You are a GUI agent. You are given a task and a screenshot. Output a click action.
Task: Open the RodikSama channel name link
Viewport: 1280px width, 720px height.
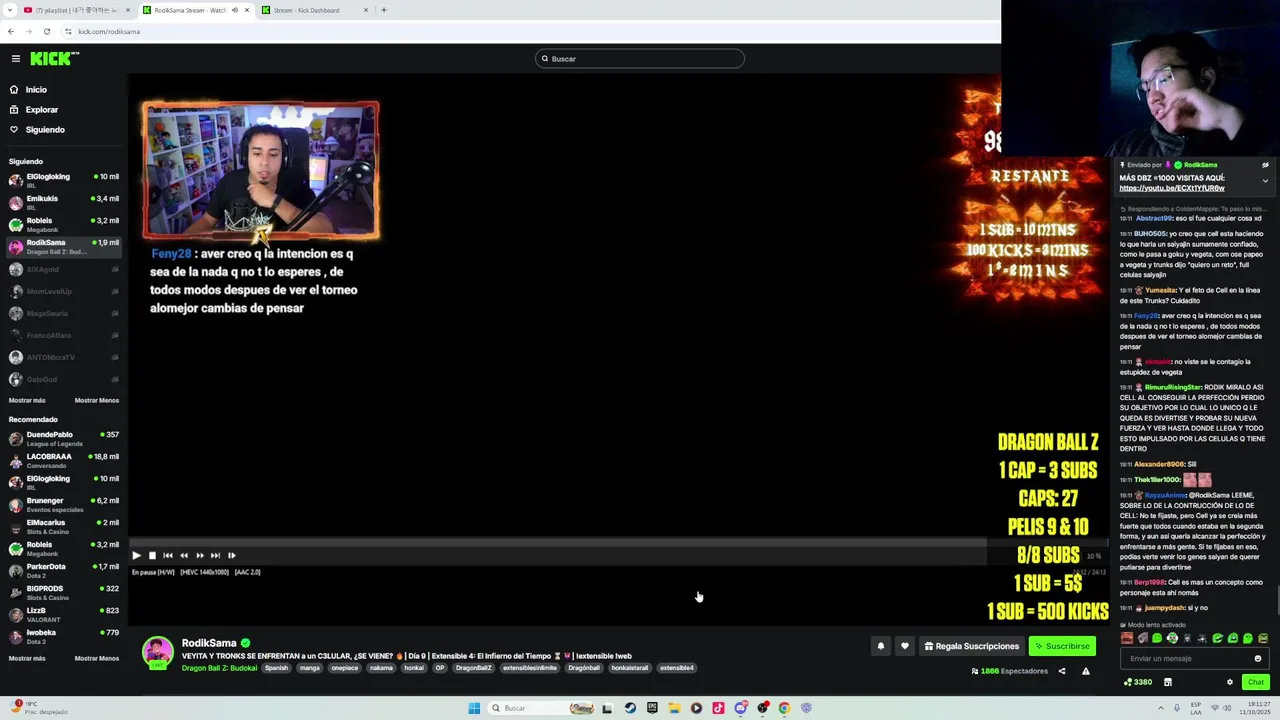[x=209, y=643]
